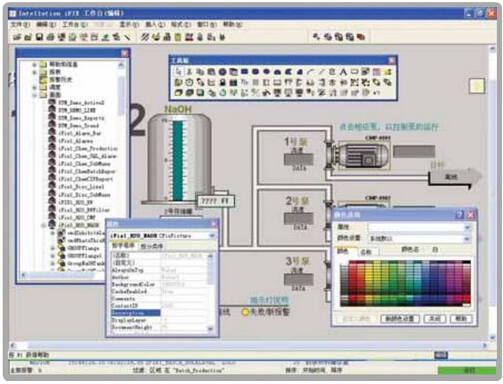
Task: Click the small yellow box at the canvas top right
Action: [477, 86]
